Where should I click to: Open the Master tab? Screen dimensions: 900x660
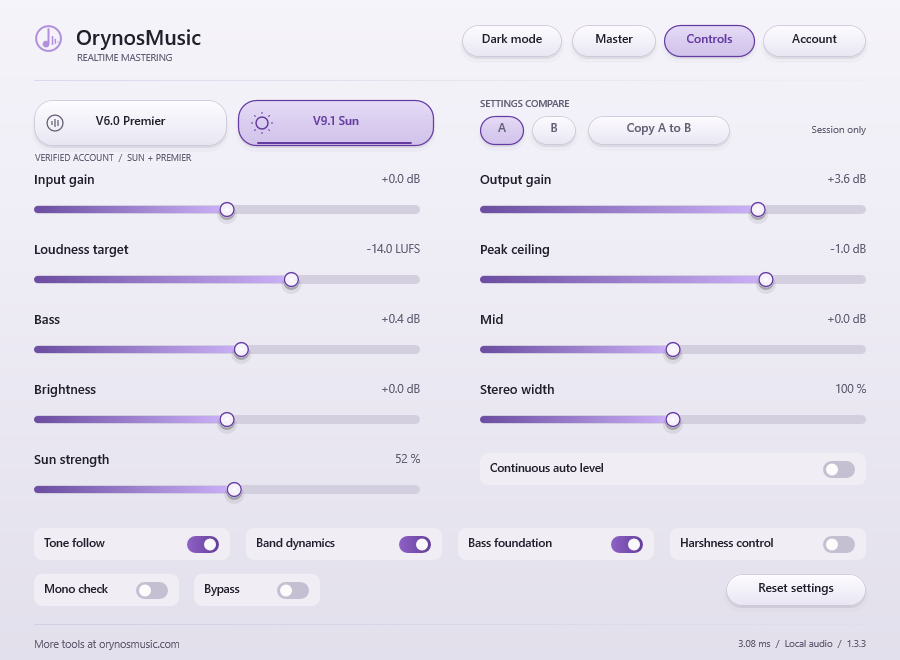[614, 40]
